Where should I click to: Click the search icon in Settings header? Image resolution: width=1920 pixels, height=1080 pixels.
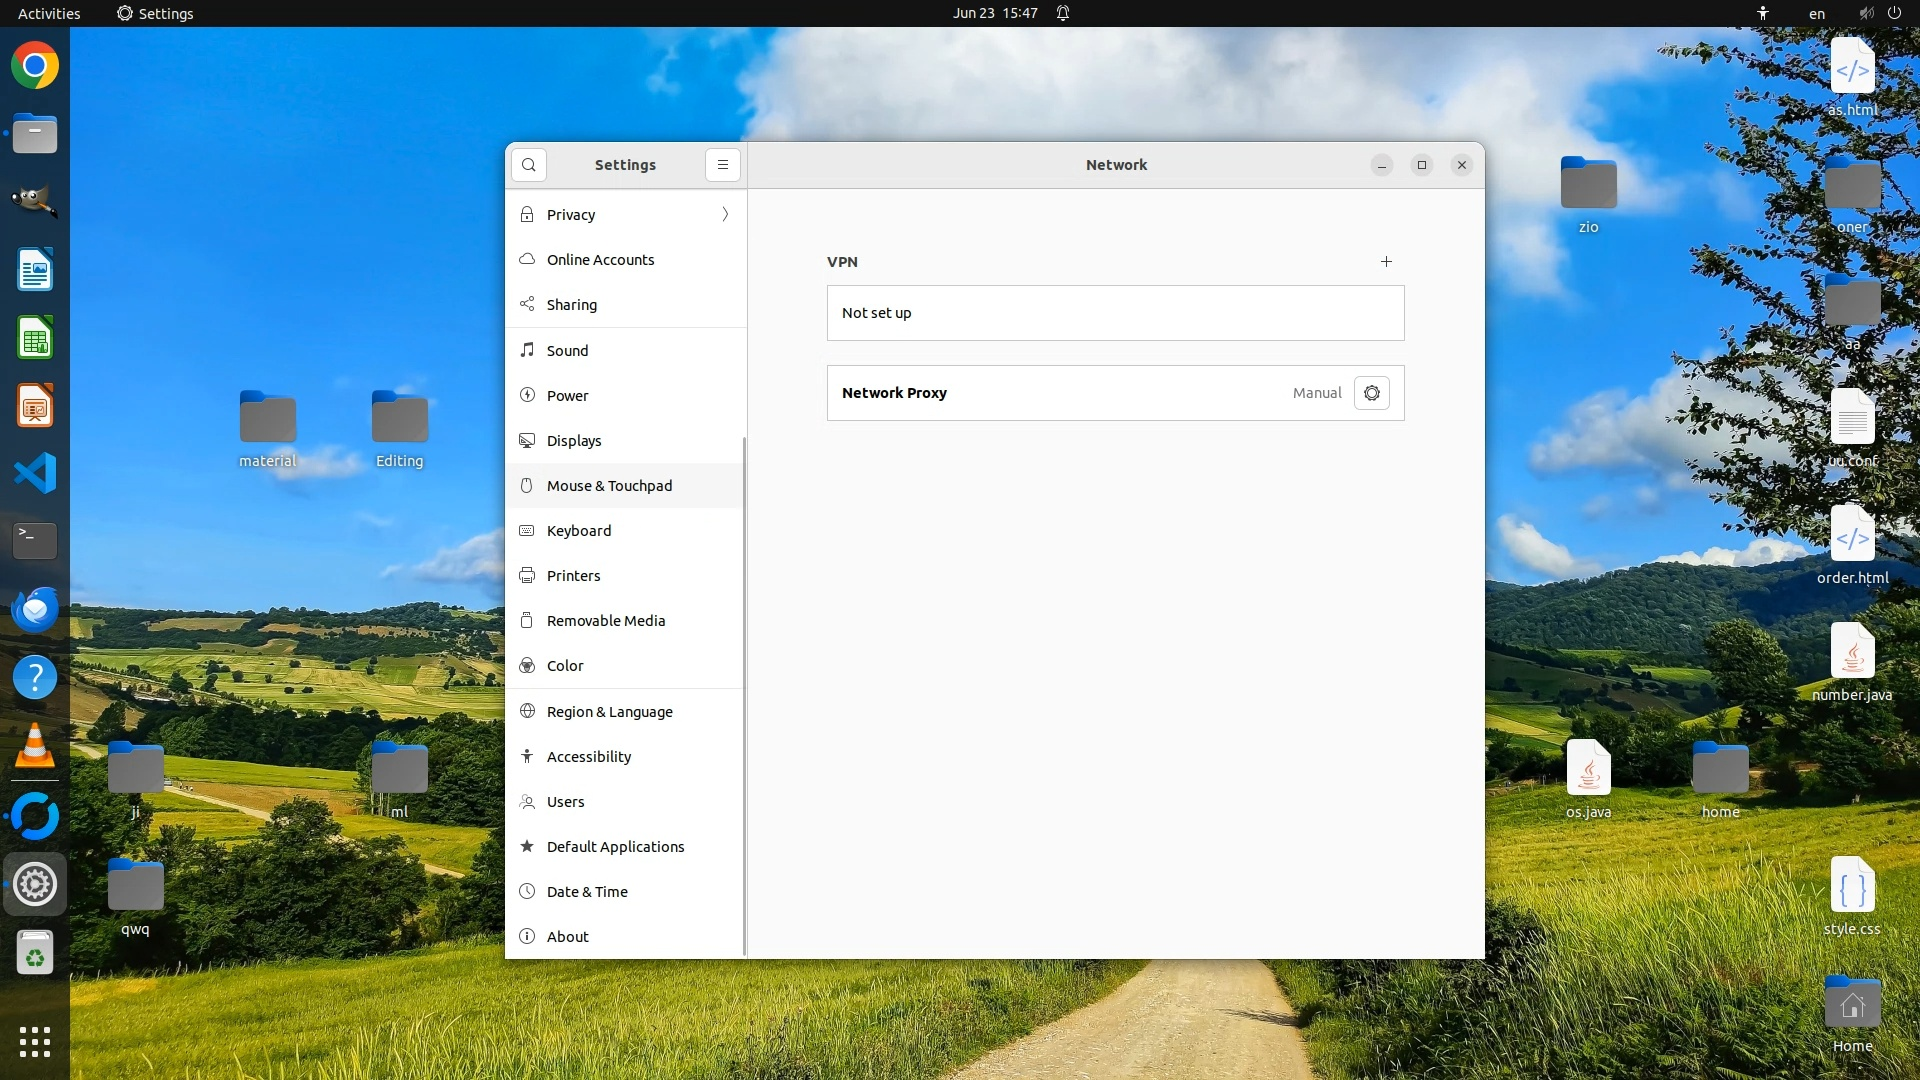click(528, 165)
